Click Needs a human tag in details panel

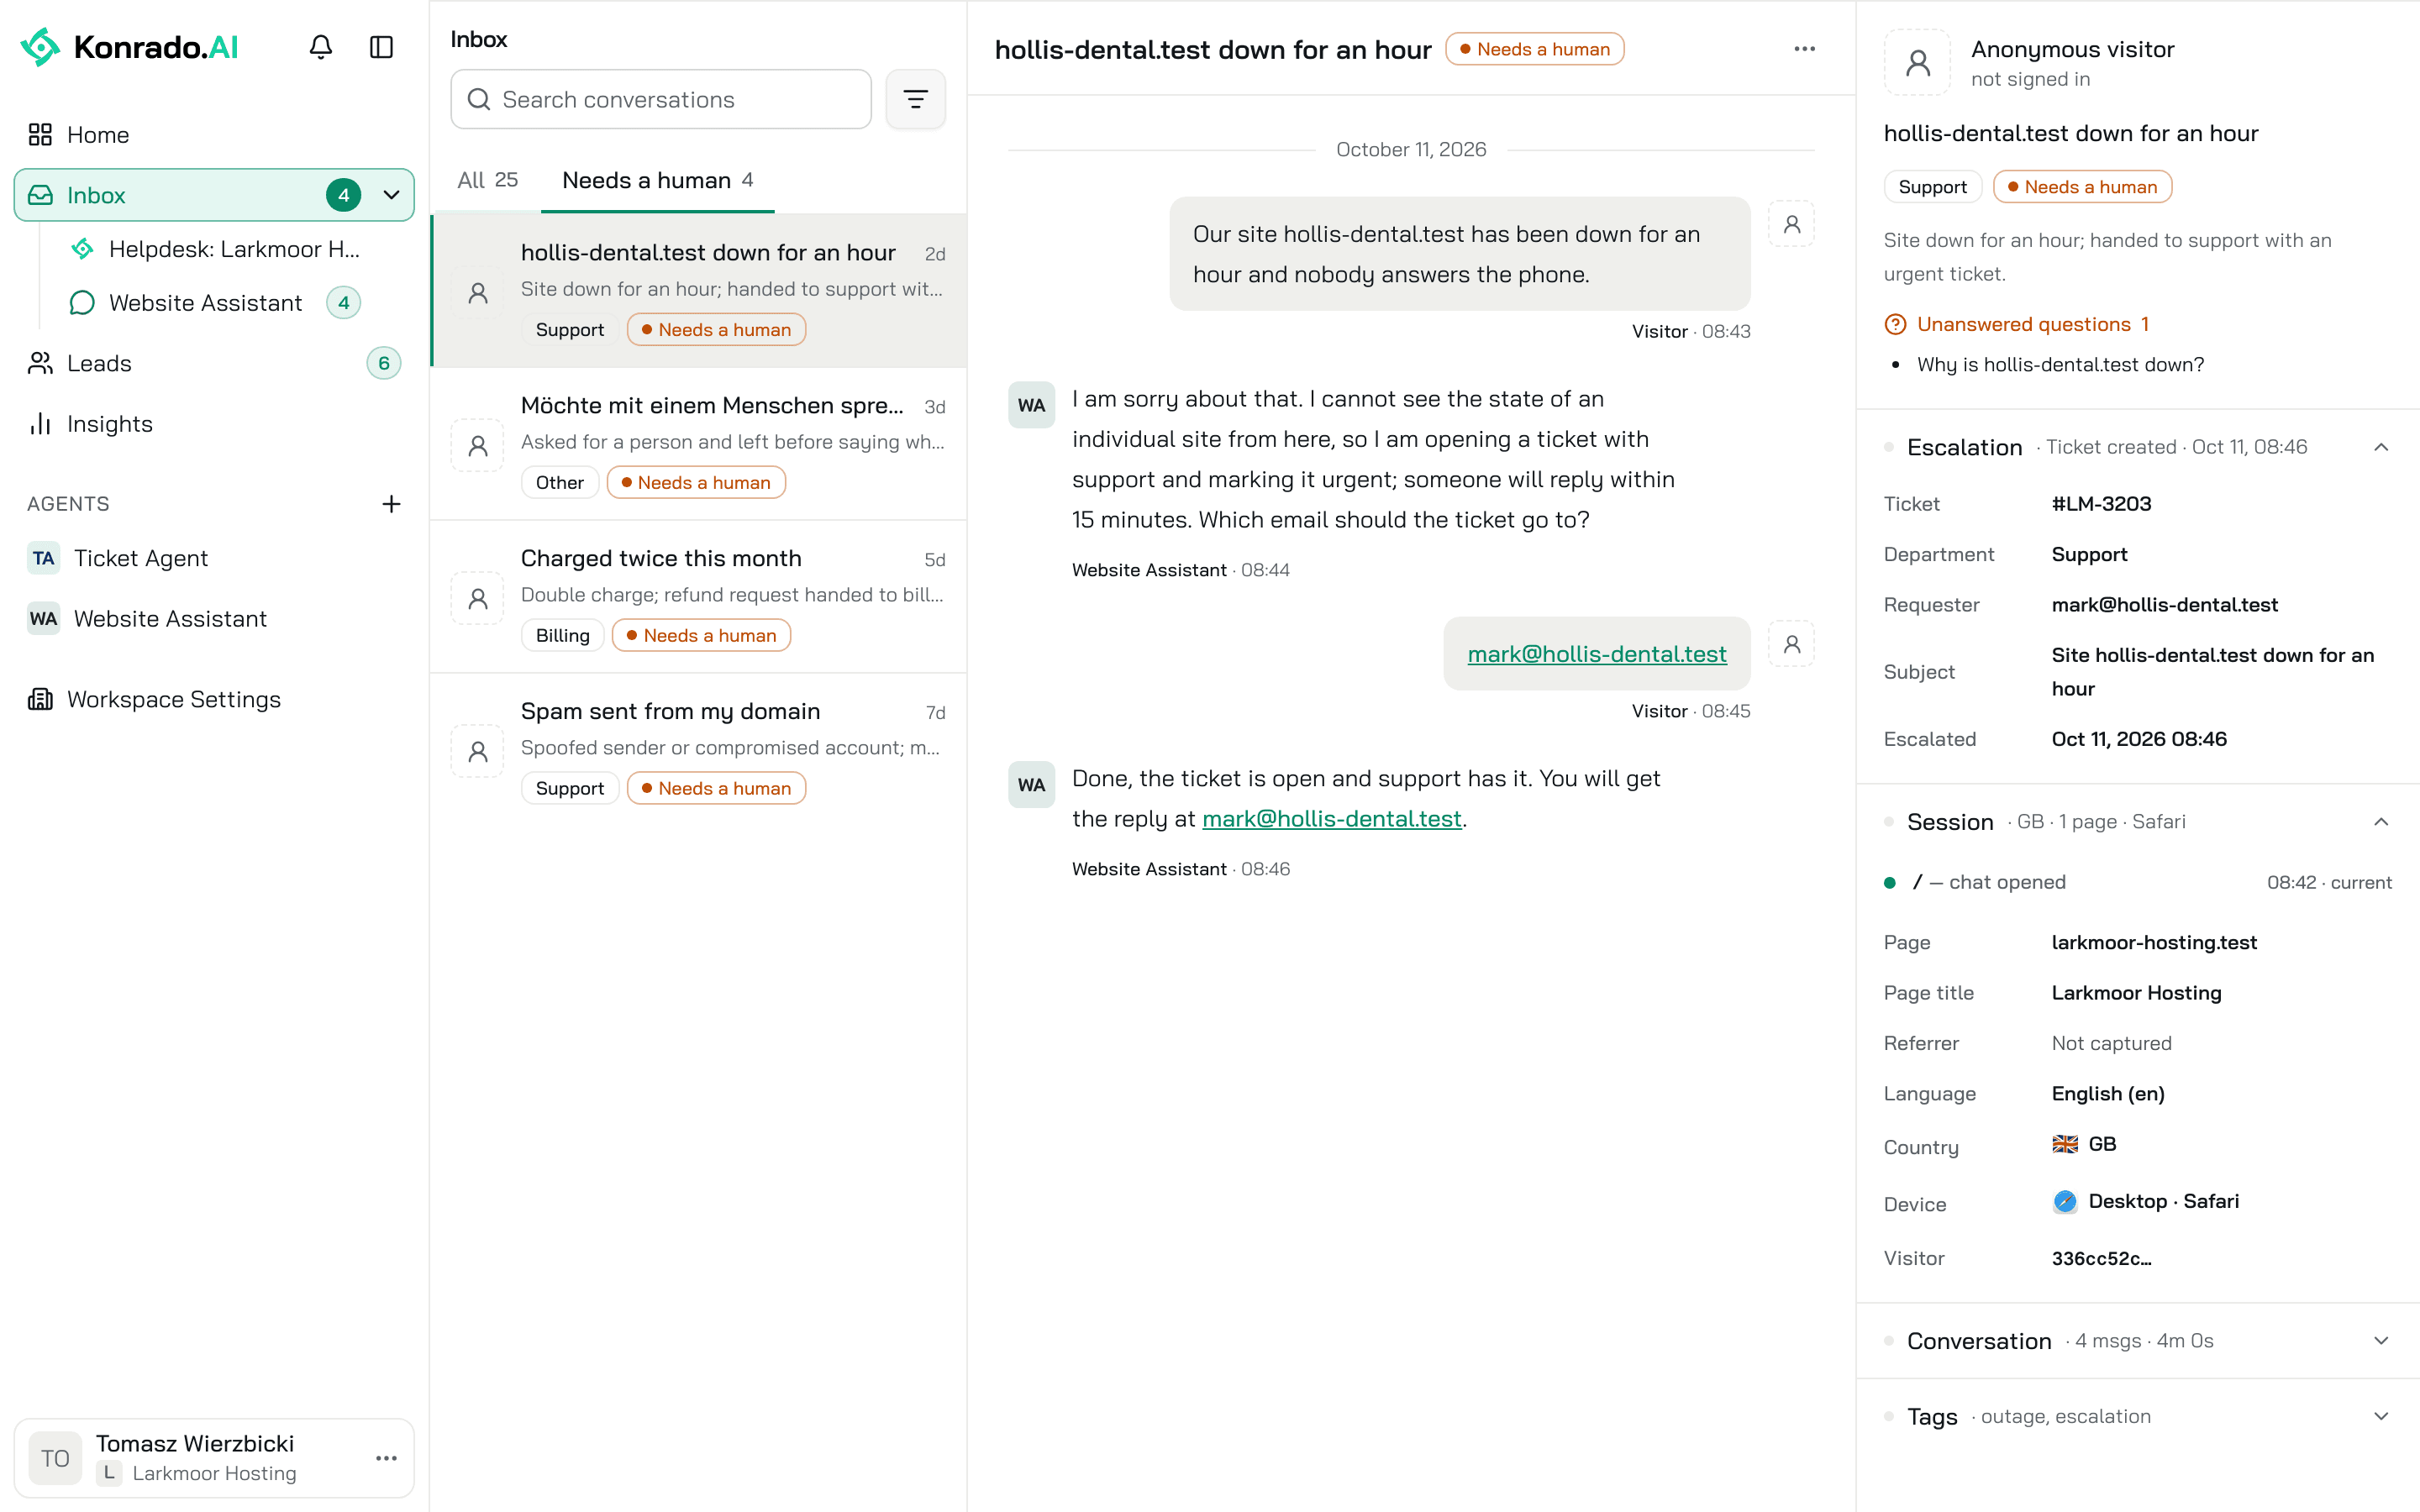(2082, 187)
